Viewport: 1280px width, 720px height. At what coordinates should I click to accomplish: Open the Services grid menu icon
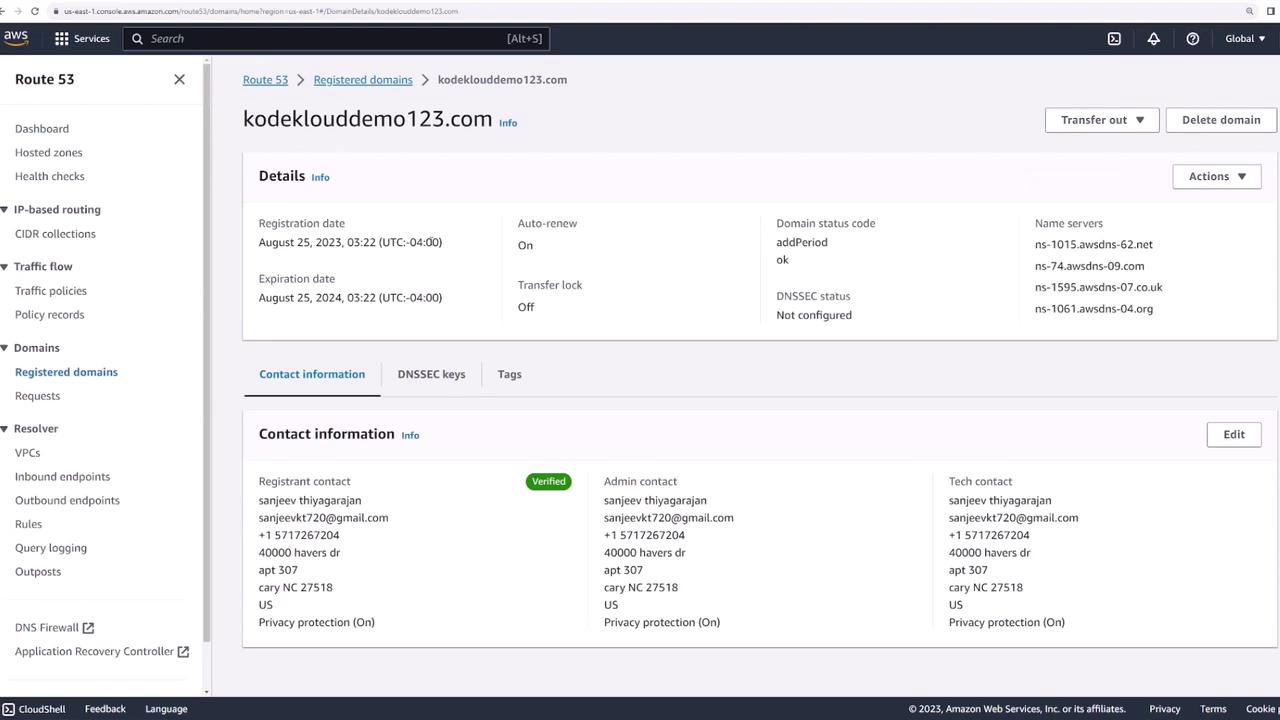pyautogui.click(x=62, y=39)
